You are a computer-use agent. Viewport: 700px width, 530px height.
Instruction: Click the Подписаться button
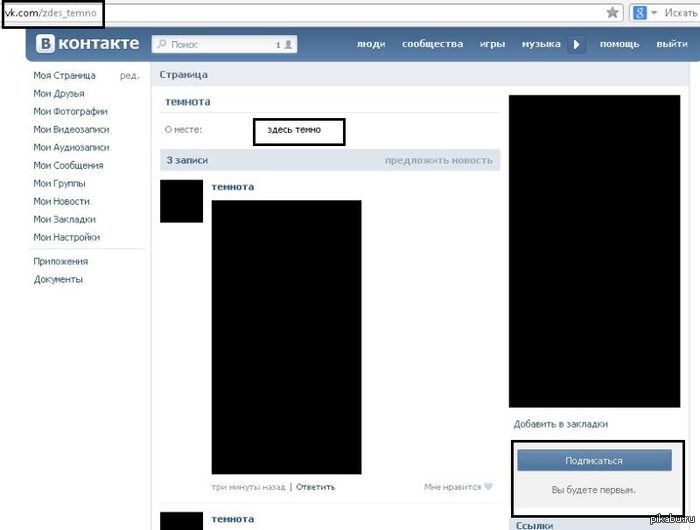(594, 461)
